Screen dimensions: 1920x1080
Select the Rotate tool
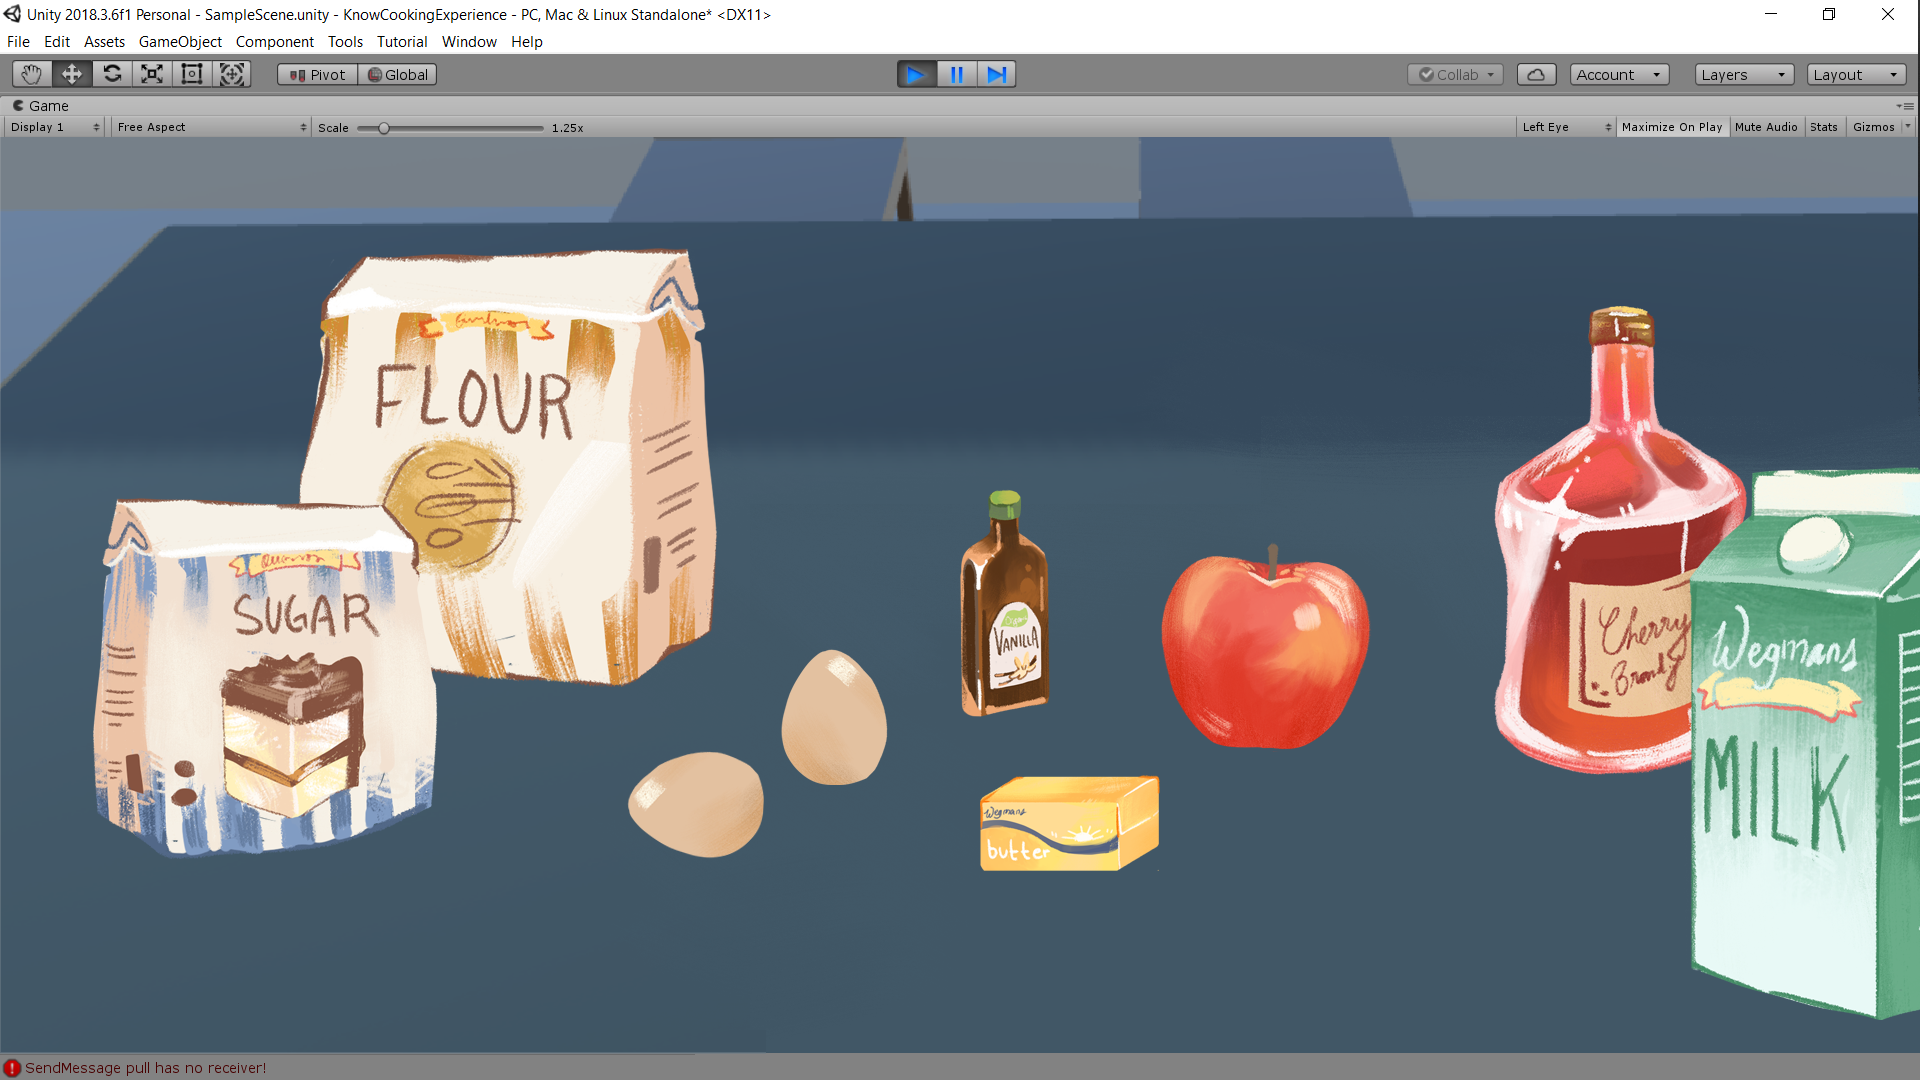112,74
